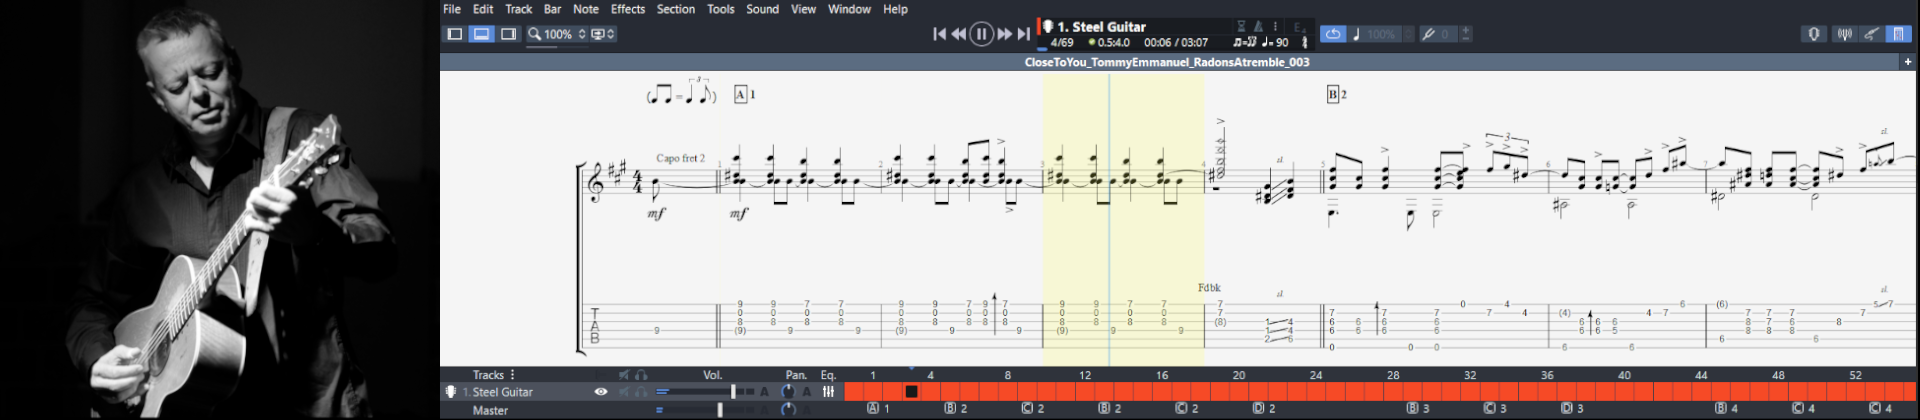Toggle the metronome icon
Viewport: 1920px width, 420px height.
1258,27
